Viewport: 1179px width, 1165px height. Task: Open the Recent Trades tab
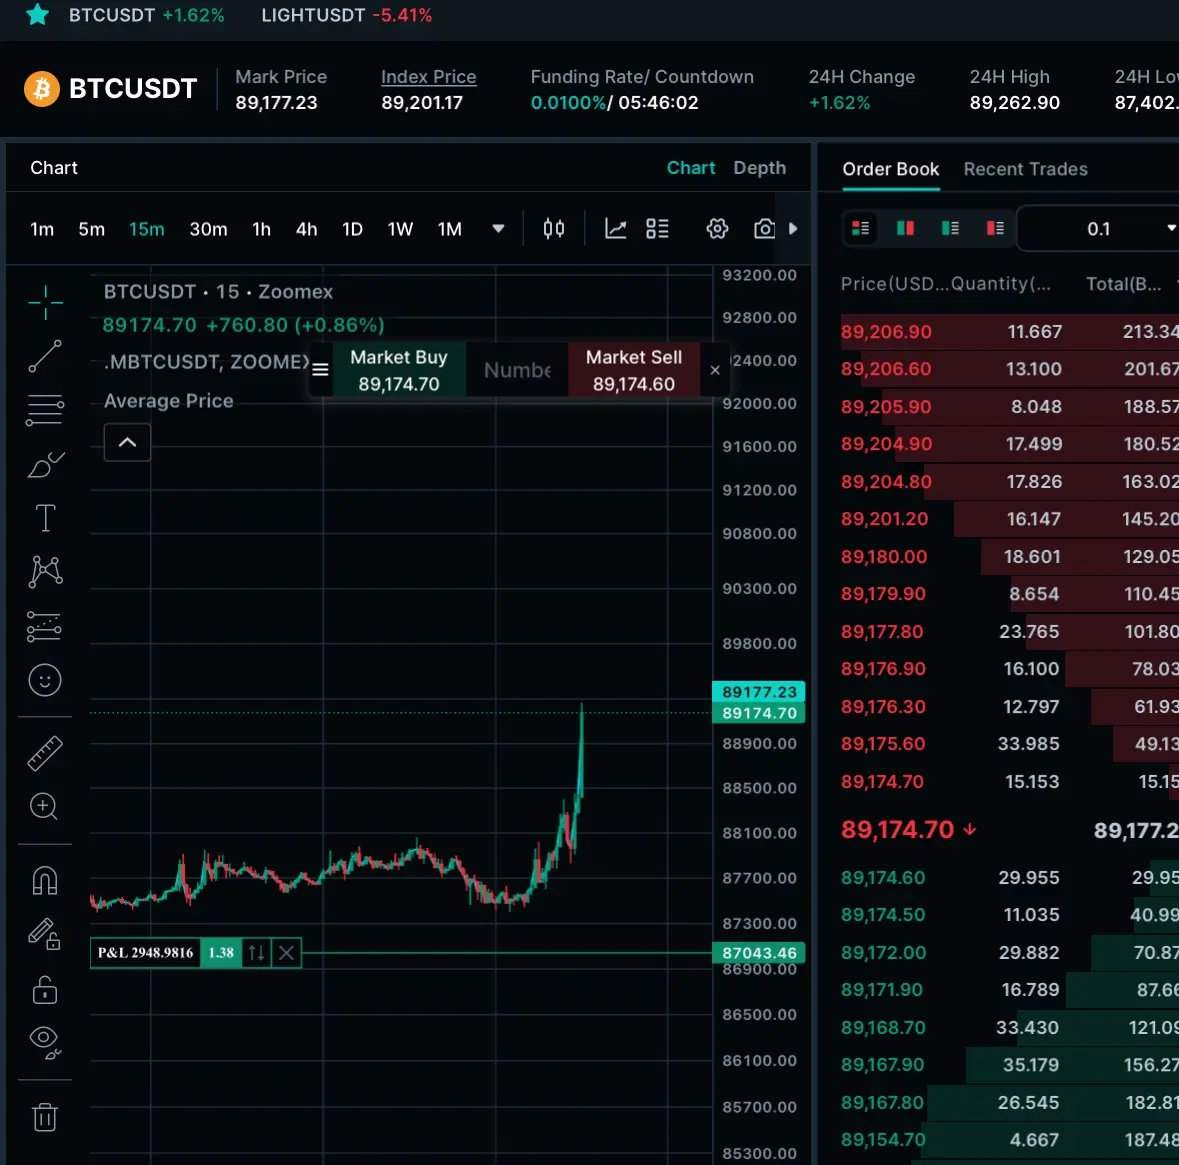pos(1026,169)
